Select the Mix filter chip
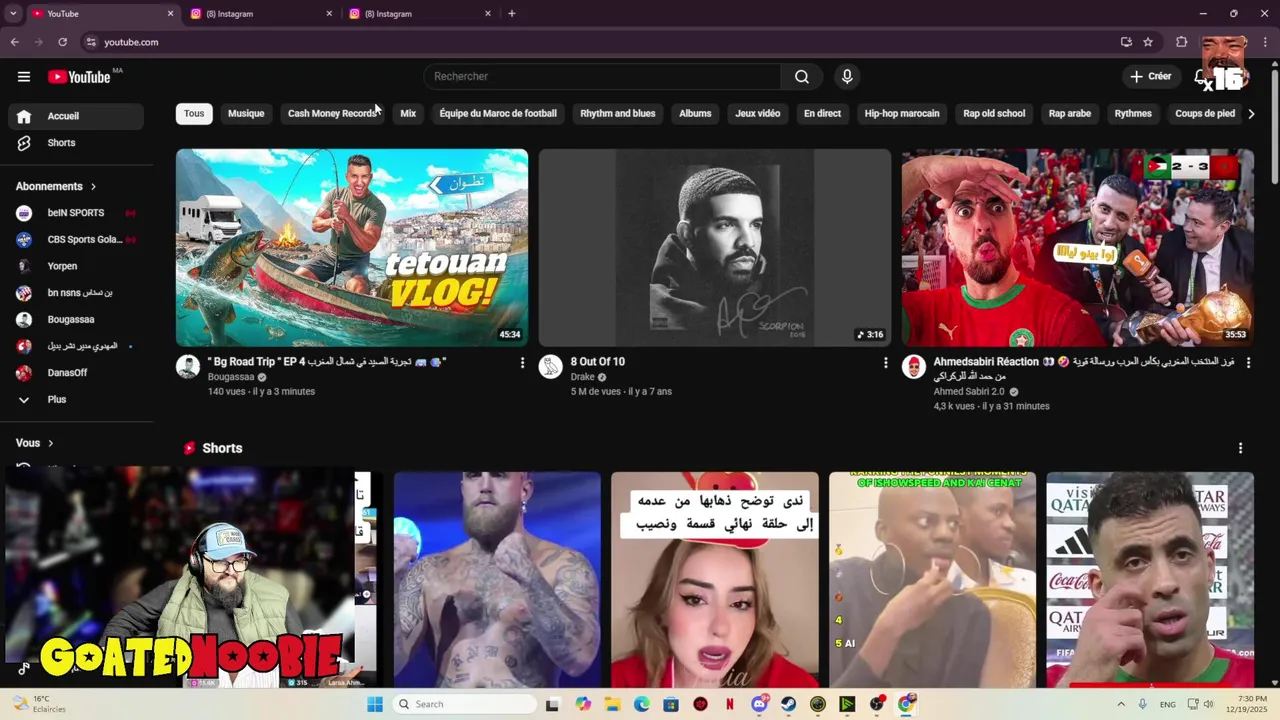Viewport: 1280px width, 720px height. coord(408,113)
